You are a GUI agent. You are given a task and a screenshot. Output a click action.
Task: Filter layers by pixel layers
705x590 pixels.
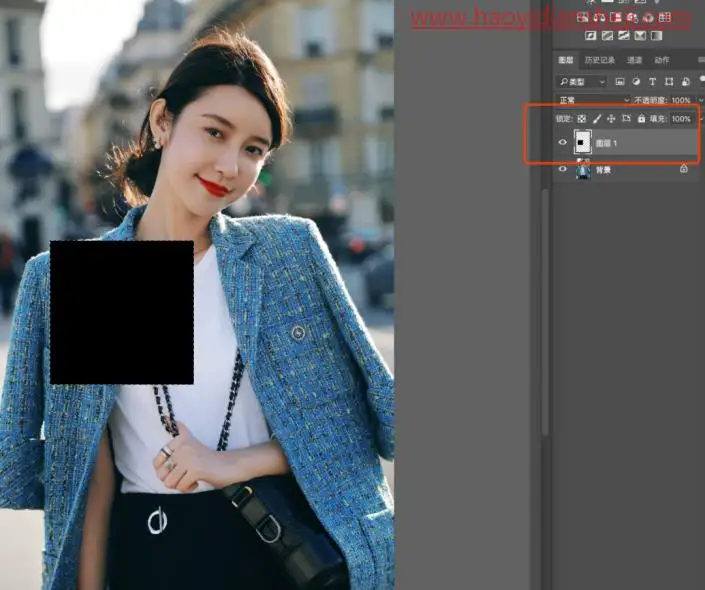pos(620,81)
